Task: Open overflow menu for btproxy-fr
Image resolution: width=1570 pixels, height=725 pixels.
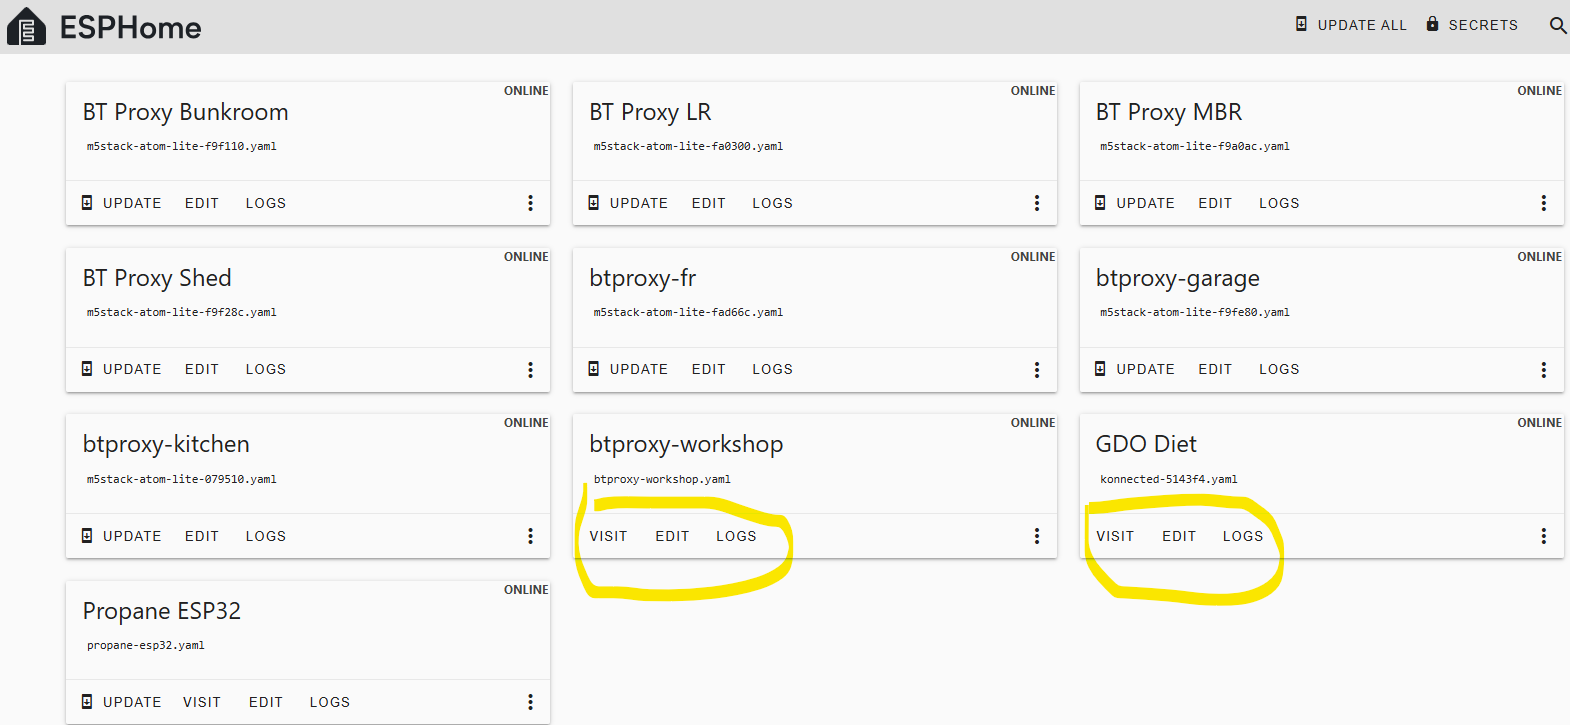Action: [x=1037, y=370]
